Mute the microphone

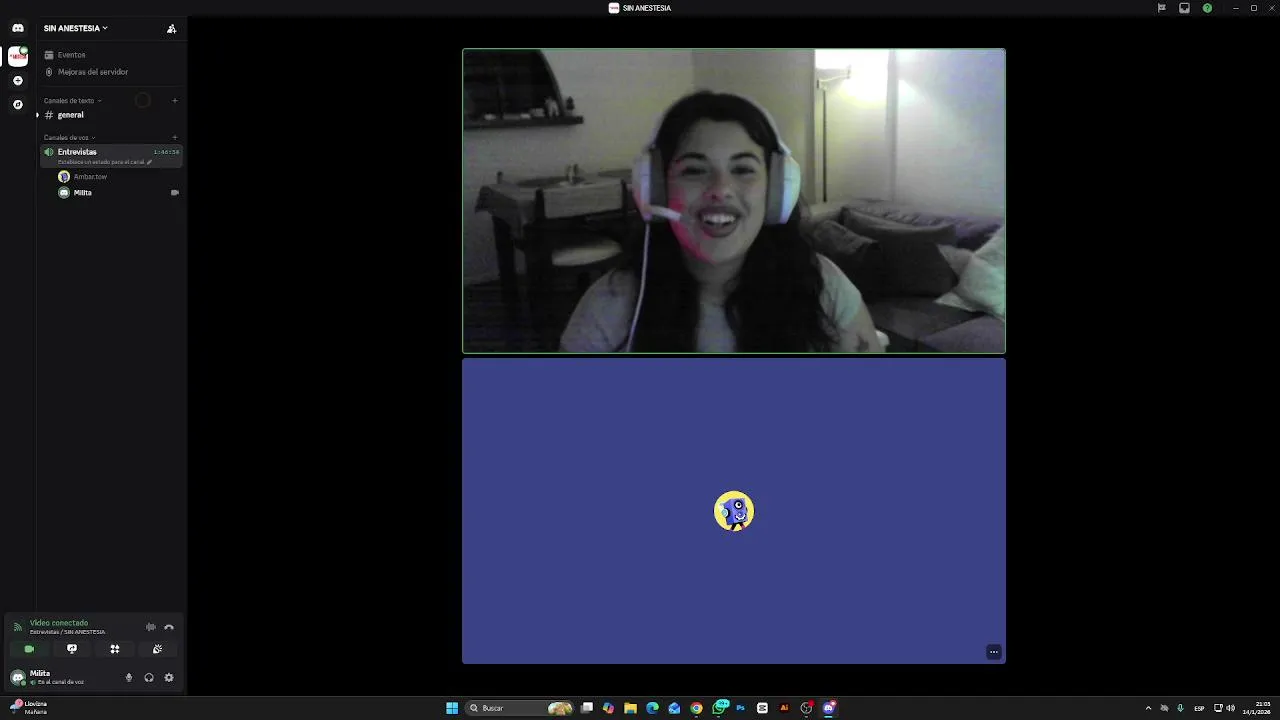click(128, 677)
